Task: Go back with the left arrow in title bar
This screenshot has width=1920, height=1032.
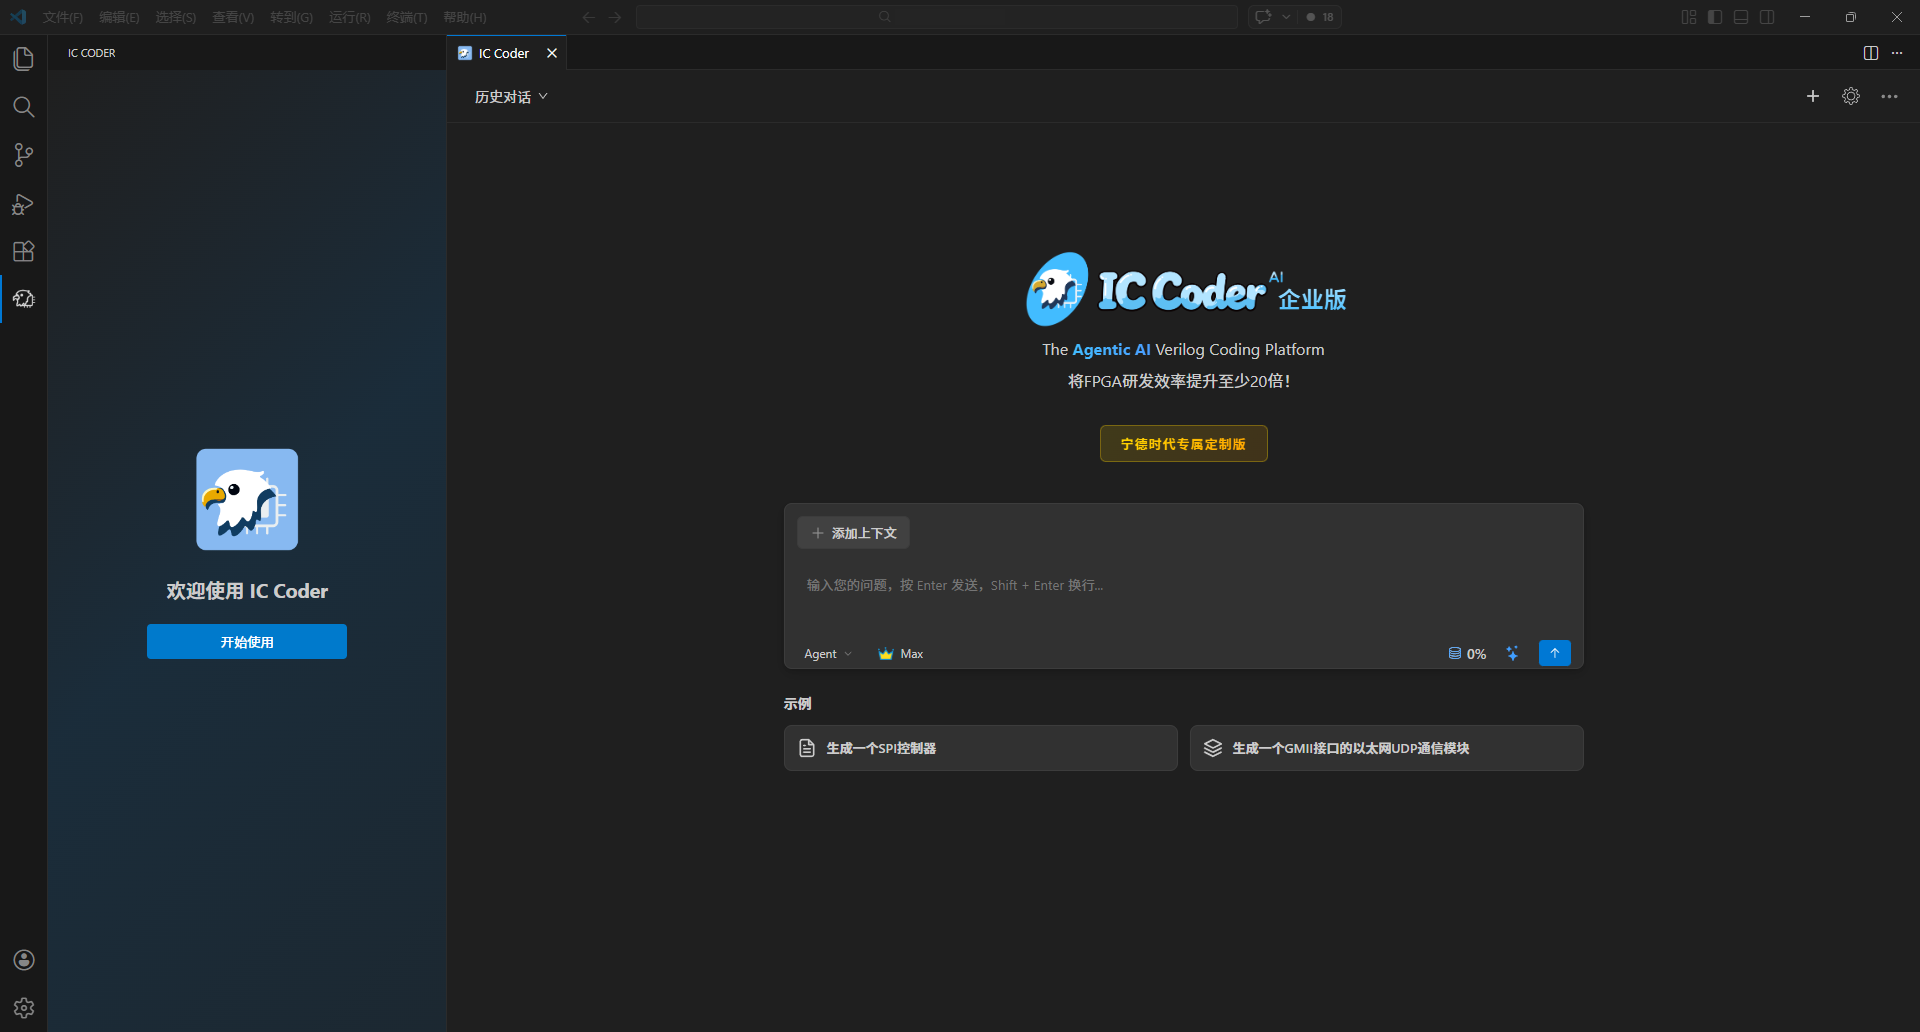Action: 589,17
